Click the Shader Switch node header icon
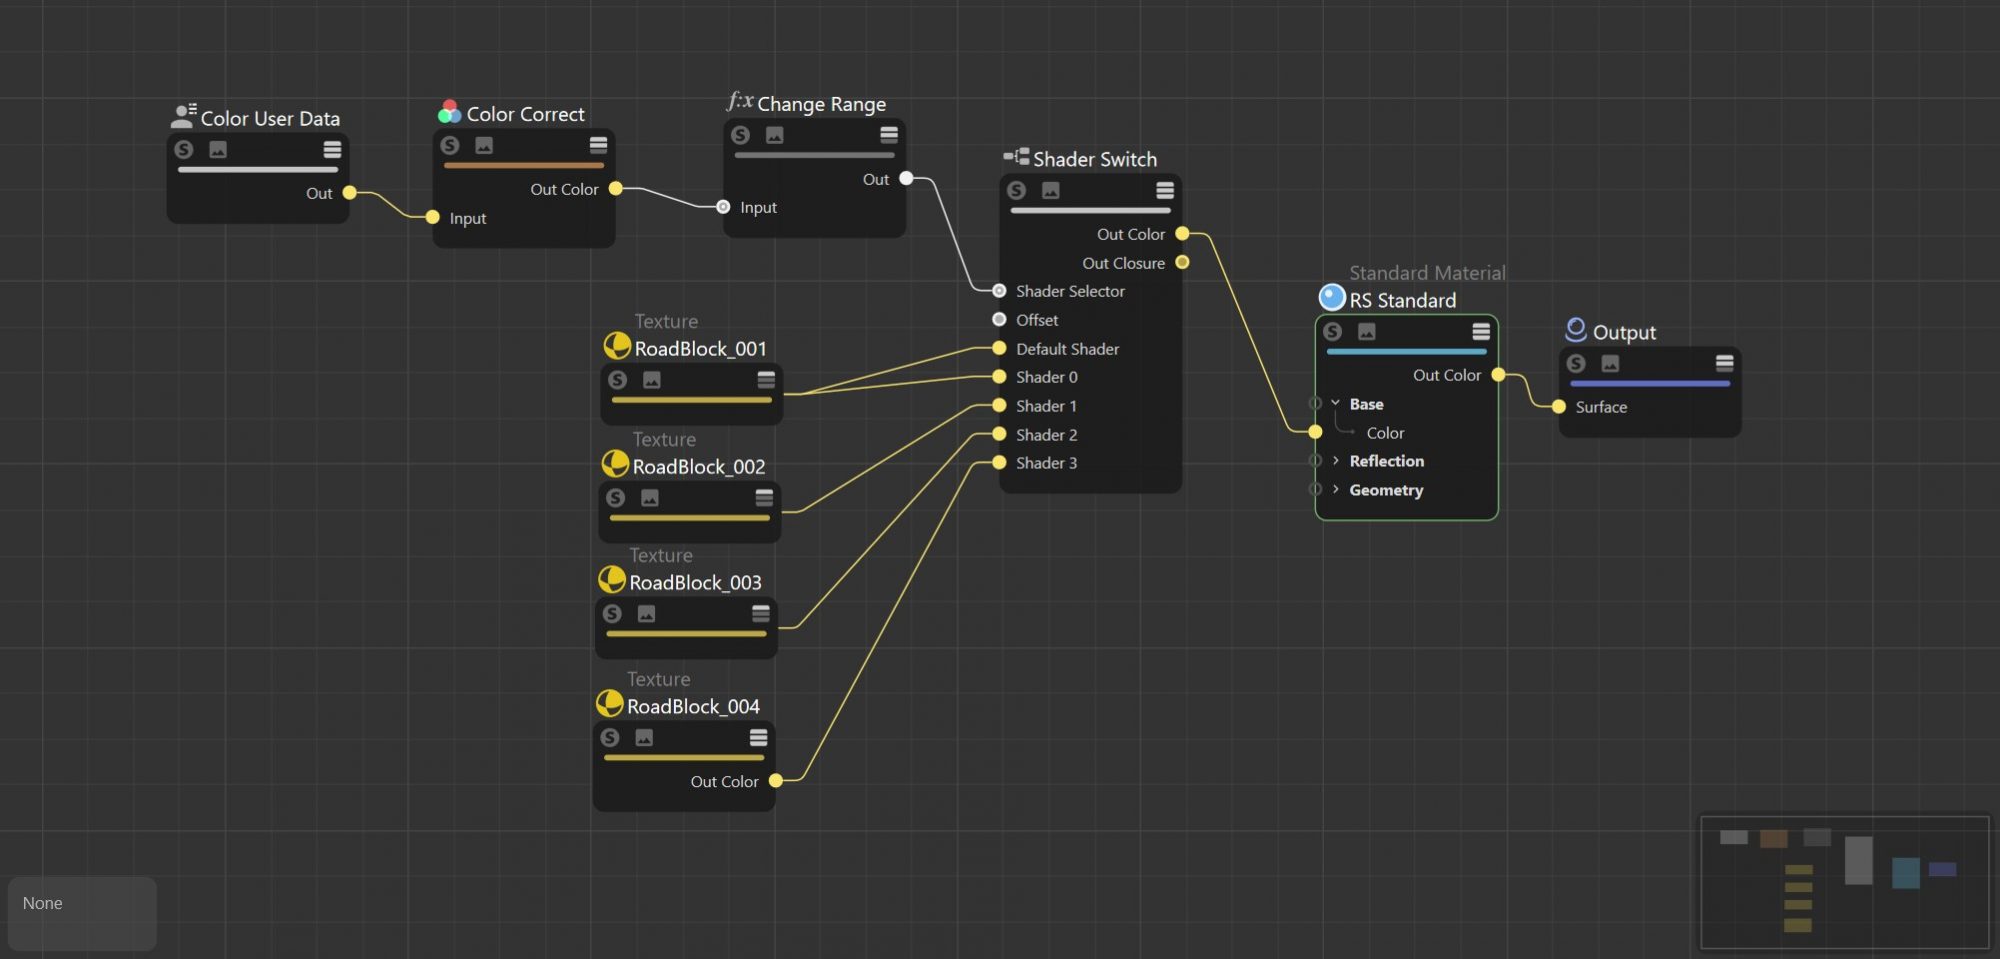Screen dimensions: 2000x959 (1016, 156)
